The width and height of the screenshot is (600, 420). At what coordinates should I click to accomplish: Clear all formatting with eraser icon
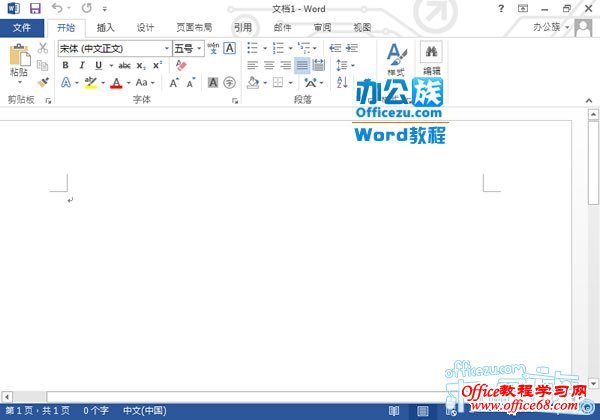(x=181, y=65)
